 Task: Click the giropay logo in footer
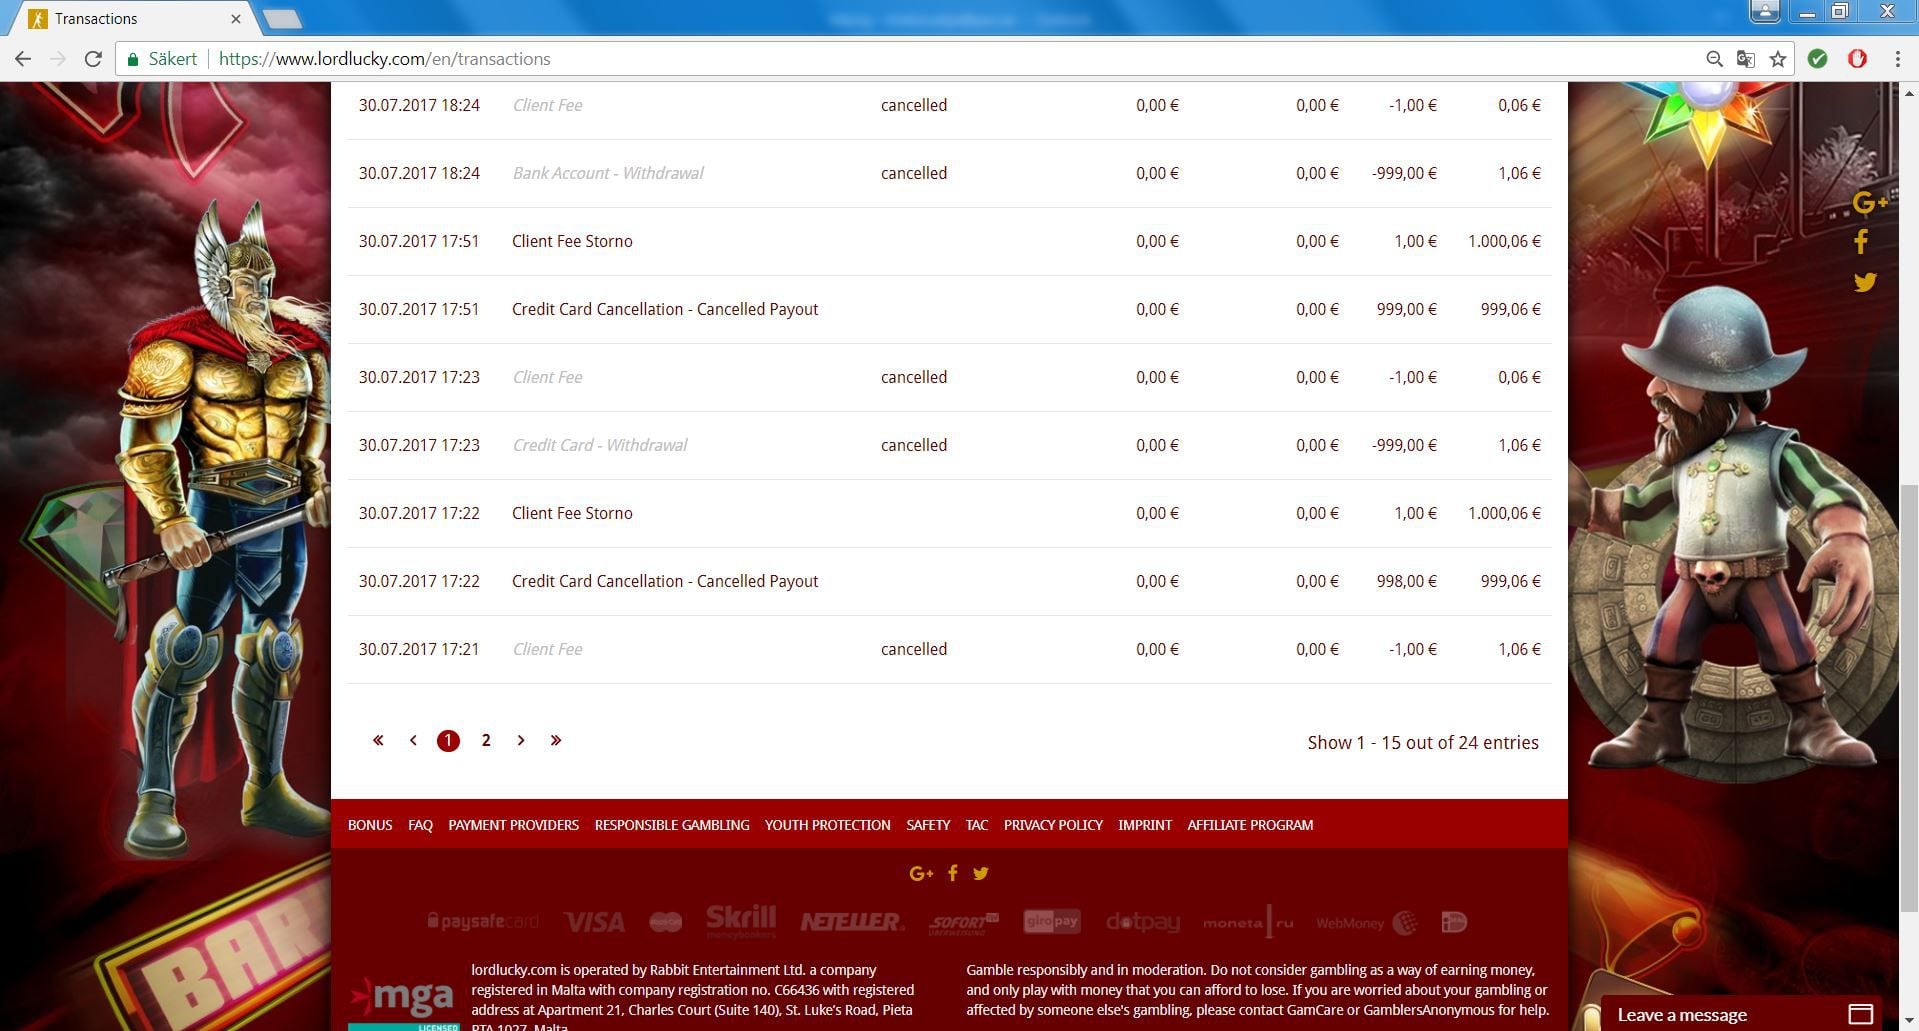click(x=1052, y=921)
